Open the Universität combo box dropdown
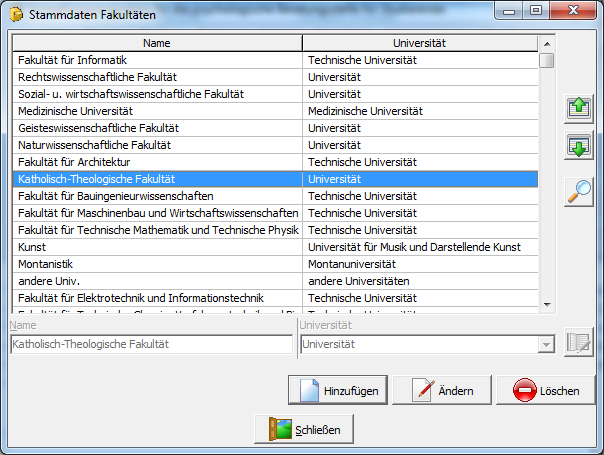The height and width of the screenshot is (455, 604). (x=546, y=344)
